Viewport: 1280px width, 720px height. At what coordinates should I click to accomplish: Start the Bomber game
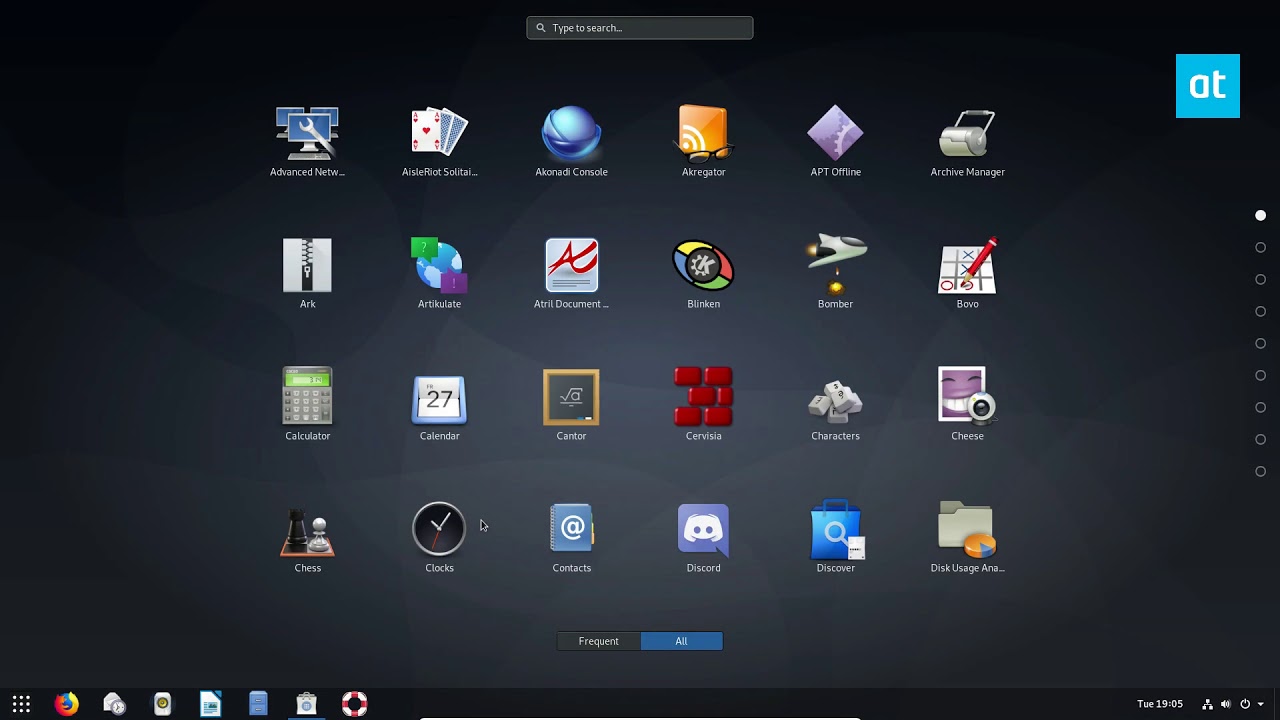tap(835, 266)
